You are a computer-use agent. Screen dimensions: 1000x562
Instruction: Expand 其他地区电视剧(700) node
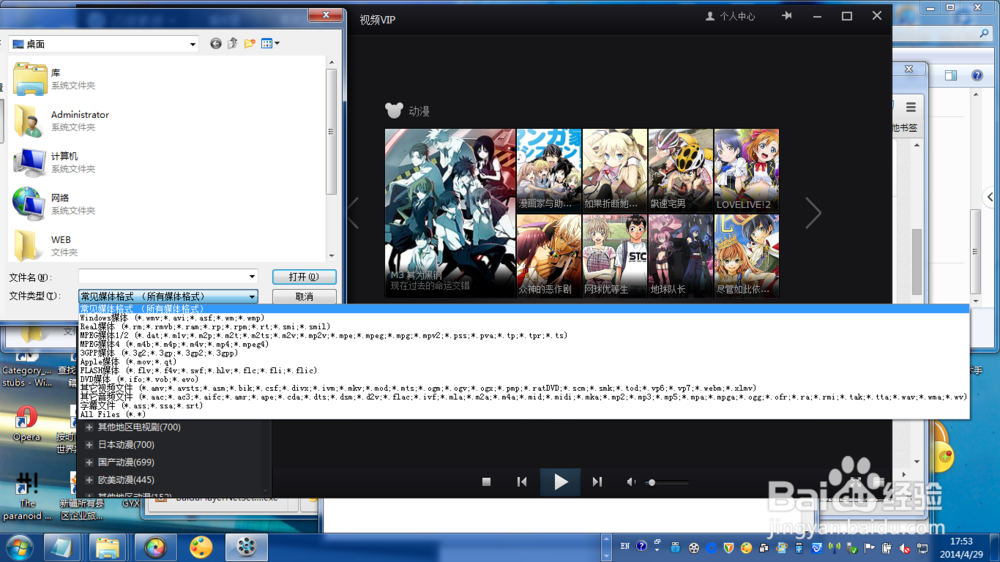tap(89, 427)
